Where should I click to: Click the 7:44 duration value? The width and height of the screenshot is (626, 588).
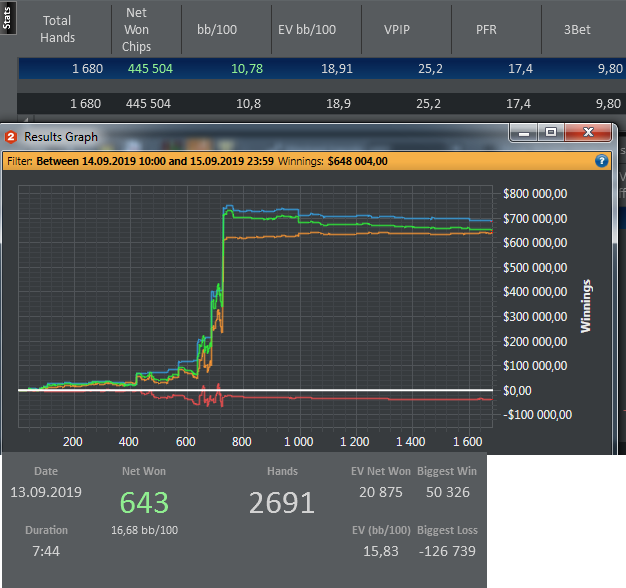[x=46, y=551]
